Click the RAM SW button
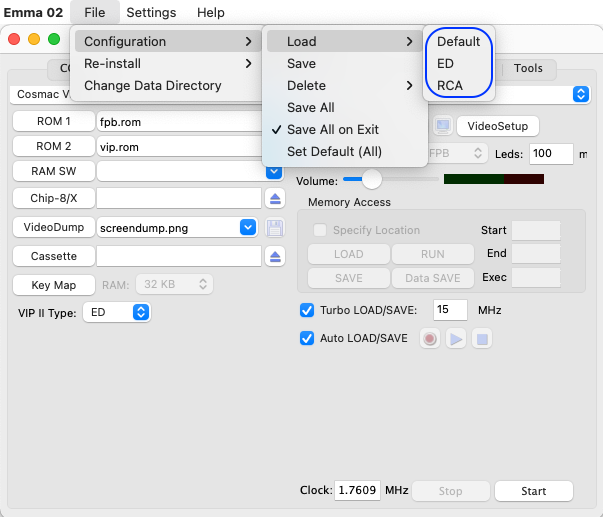Viewport: 603px width, 517px height. point(54,171)
